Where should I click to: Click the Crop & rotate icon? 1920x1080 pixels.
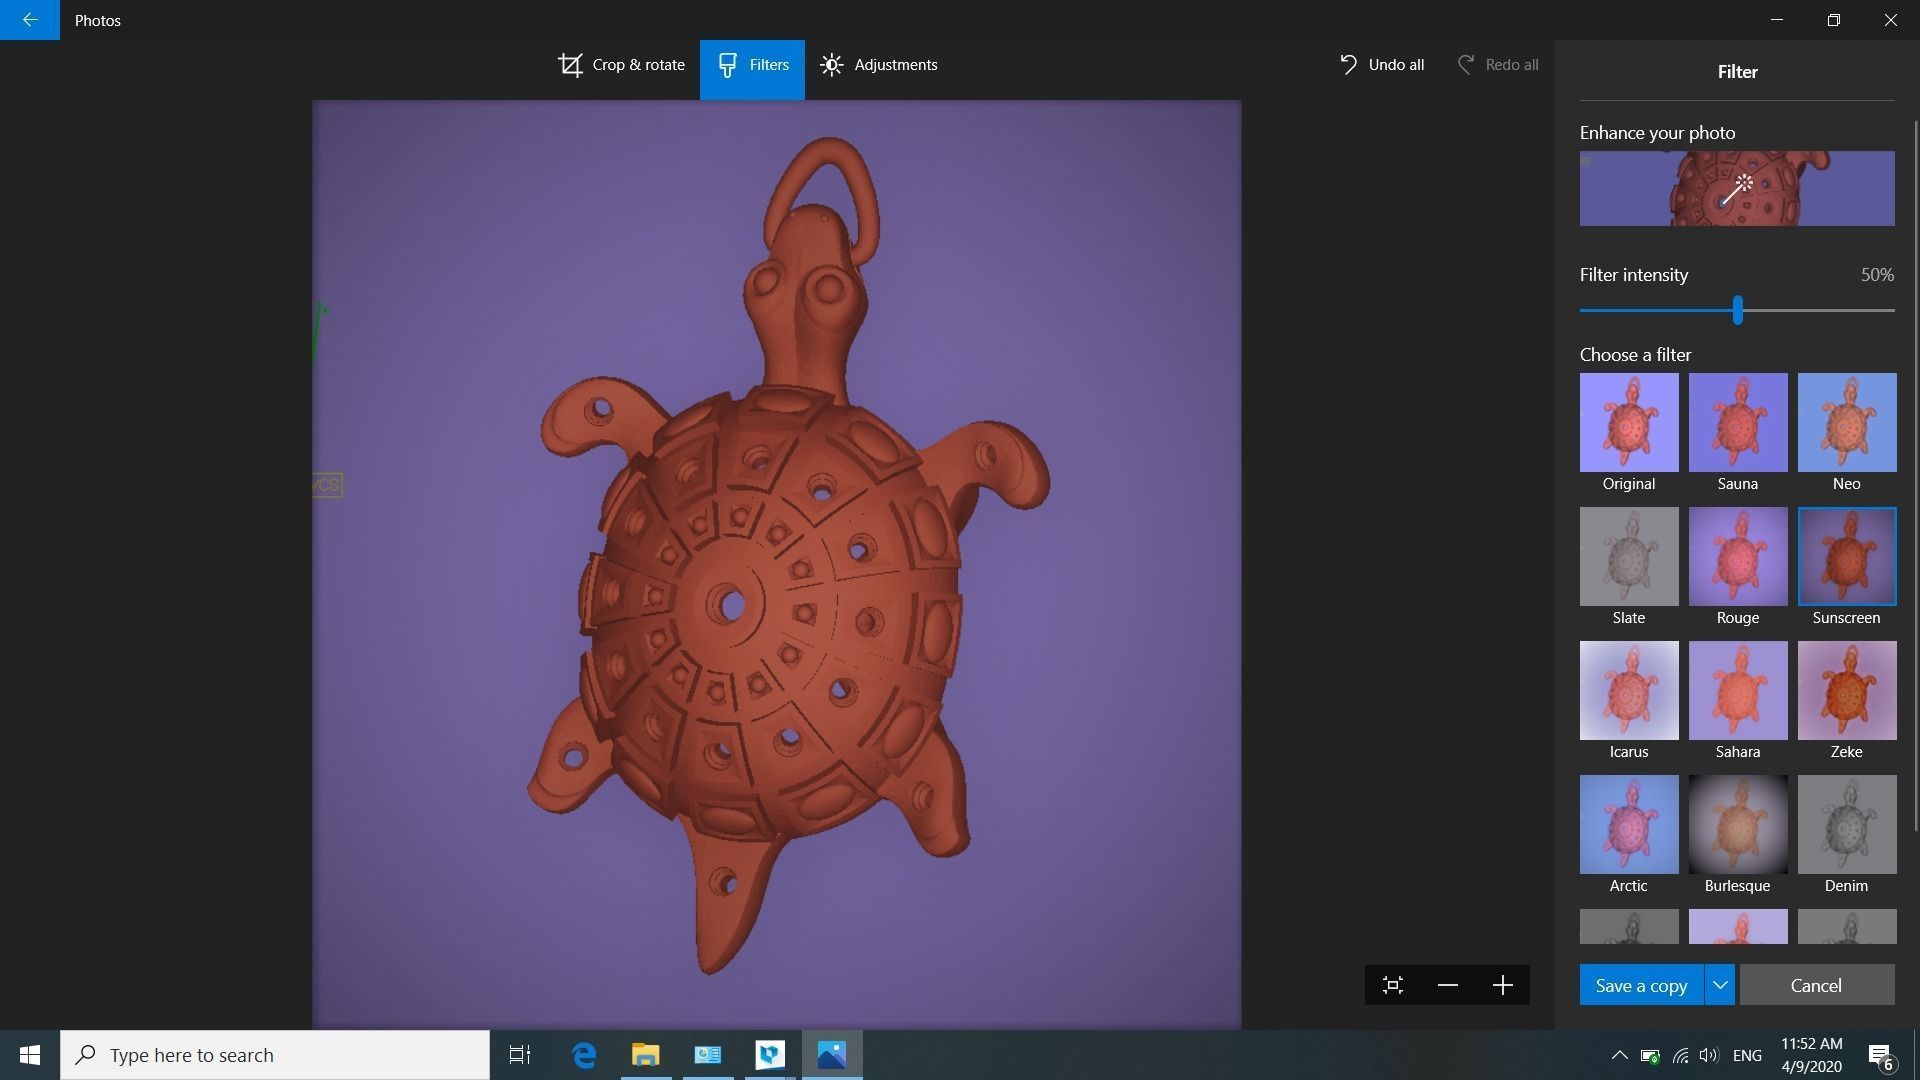click(570, 65)
